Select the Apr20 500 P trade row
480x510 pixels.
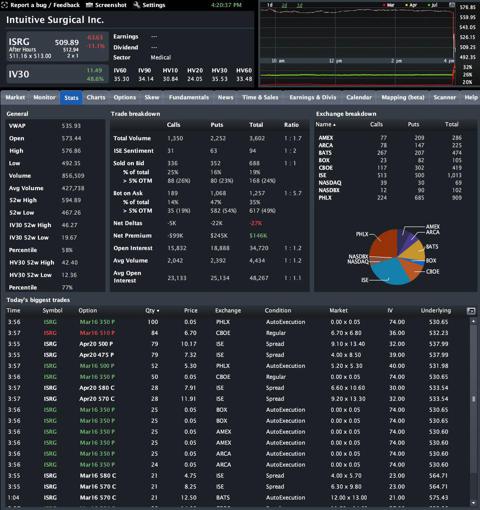[237, 344]
